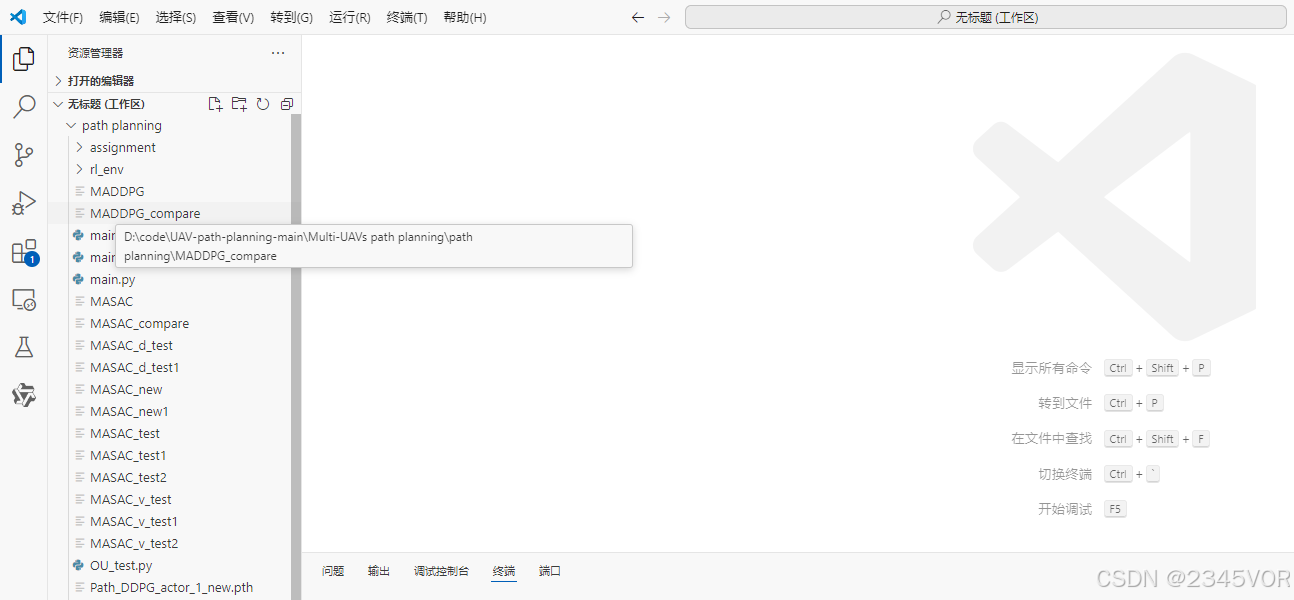The height and width of the screenshot is (600, 1294).
Task: Open the 终端(T) menu
Action: coord(407,17)
